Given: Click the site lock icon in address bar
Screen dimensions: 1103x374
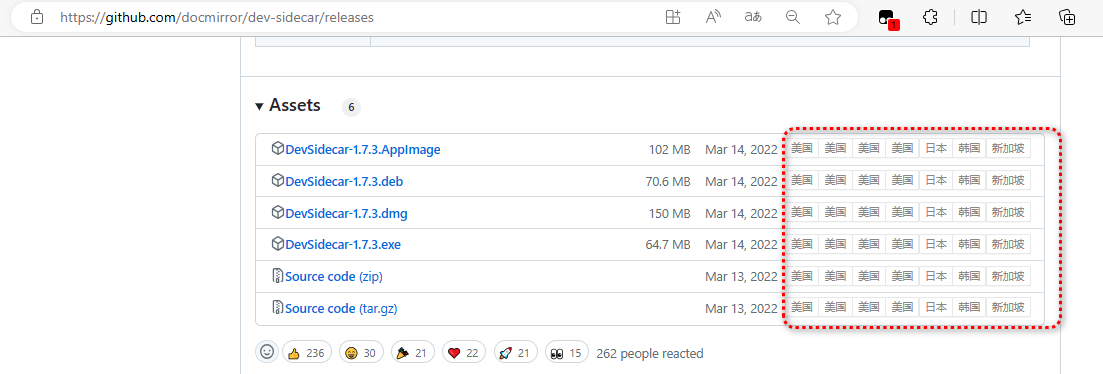Looking at the screenshot, I should pos(37,18).
